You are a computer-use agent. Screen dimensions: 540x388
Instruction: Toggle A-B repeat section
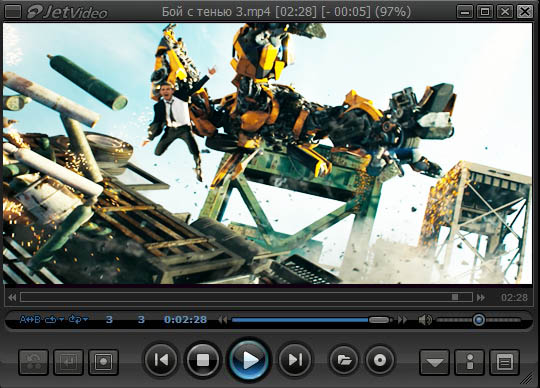(x=30, y=319)
